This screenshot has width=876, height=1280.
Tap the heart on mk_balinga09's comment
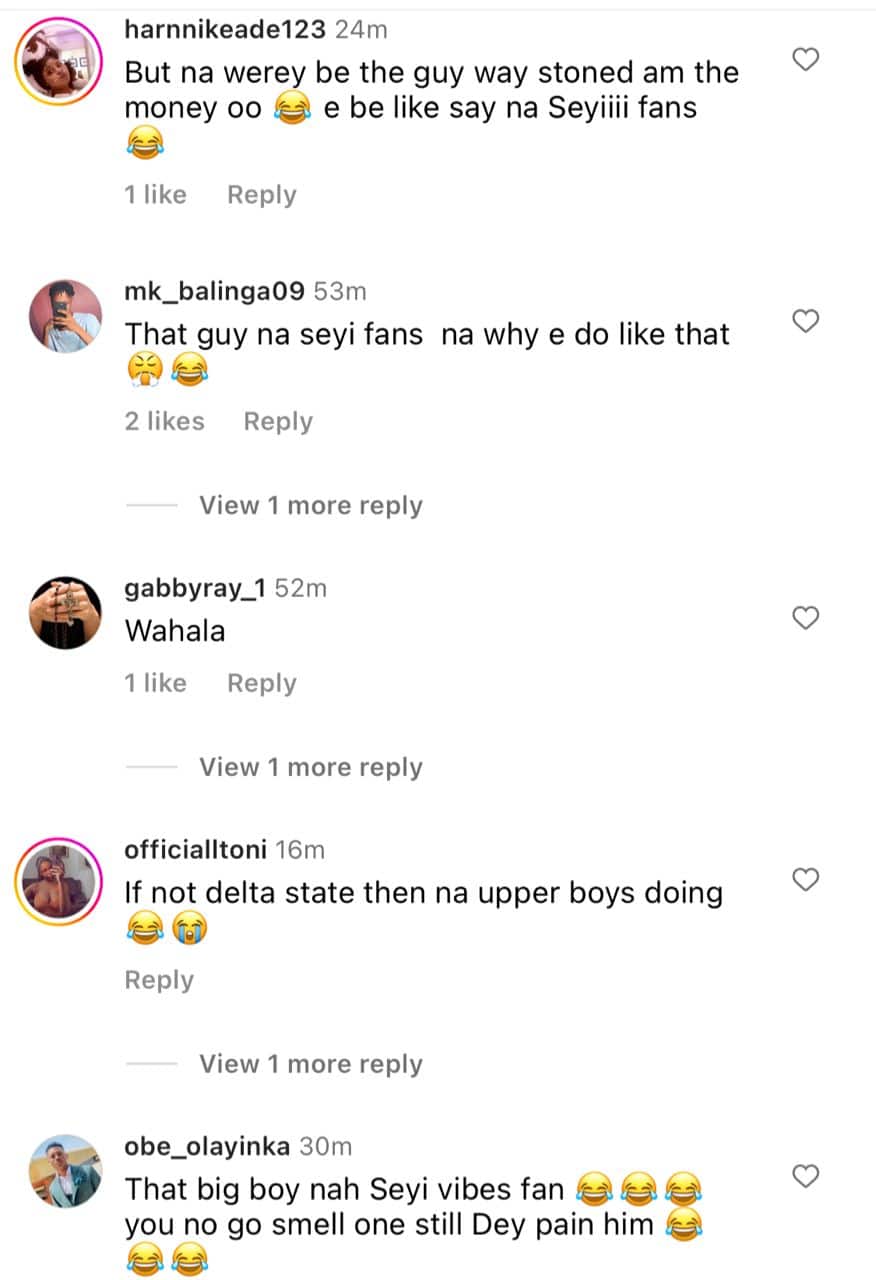[x=806, y=321]
